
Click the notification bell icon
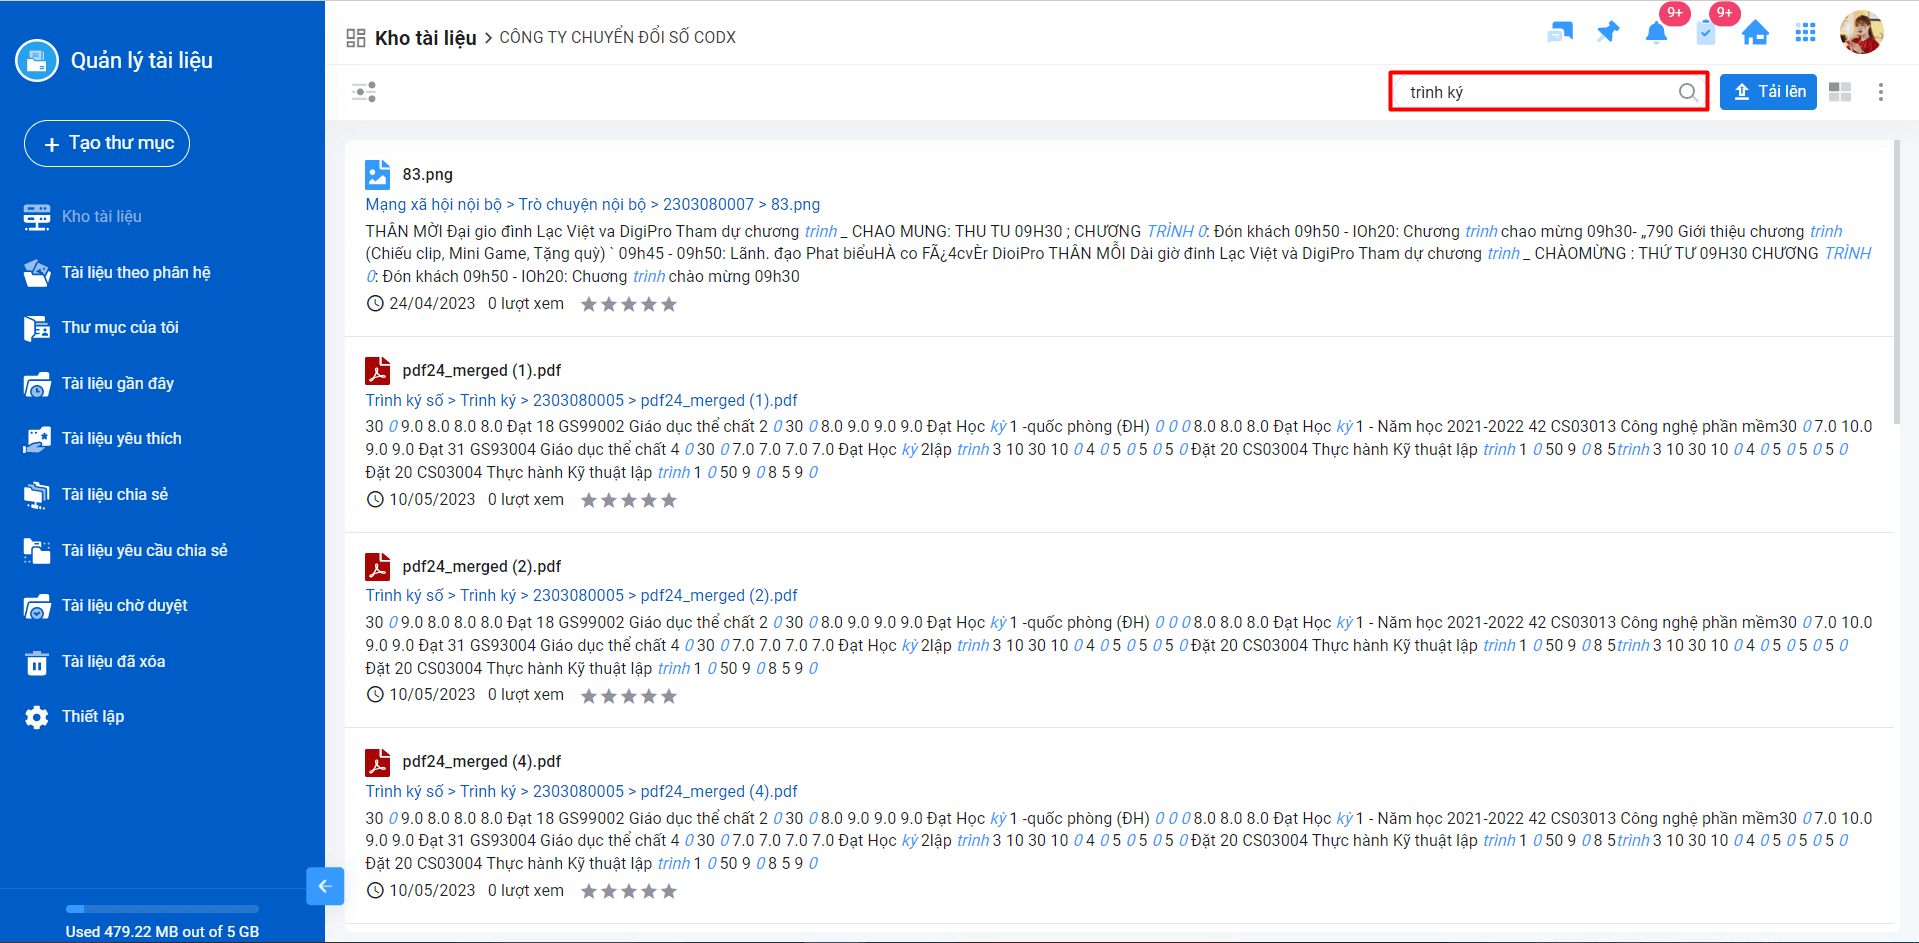(x=1656, y=33)
